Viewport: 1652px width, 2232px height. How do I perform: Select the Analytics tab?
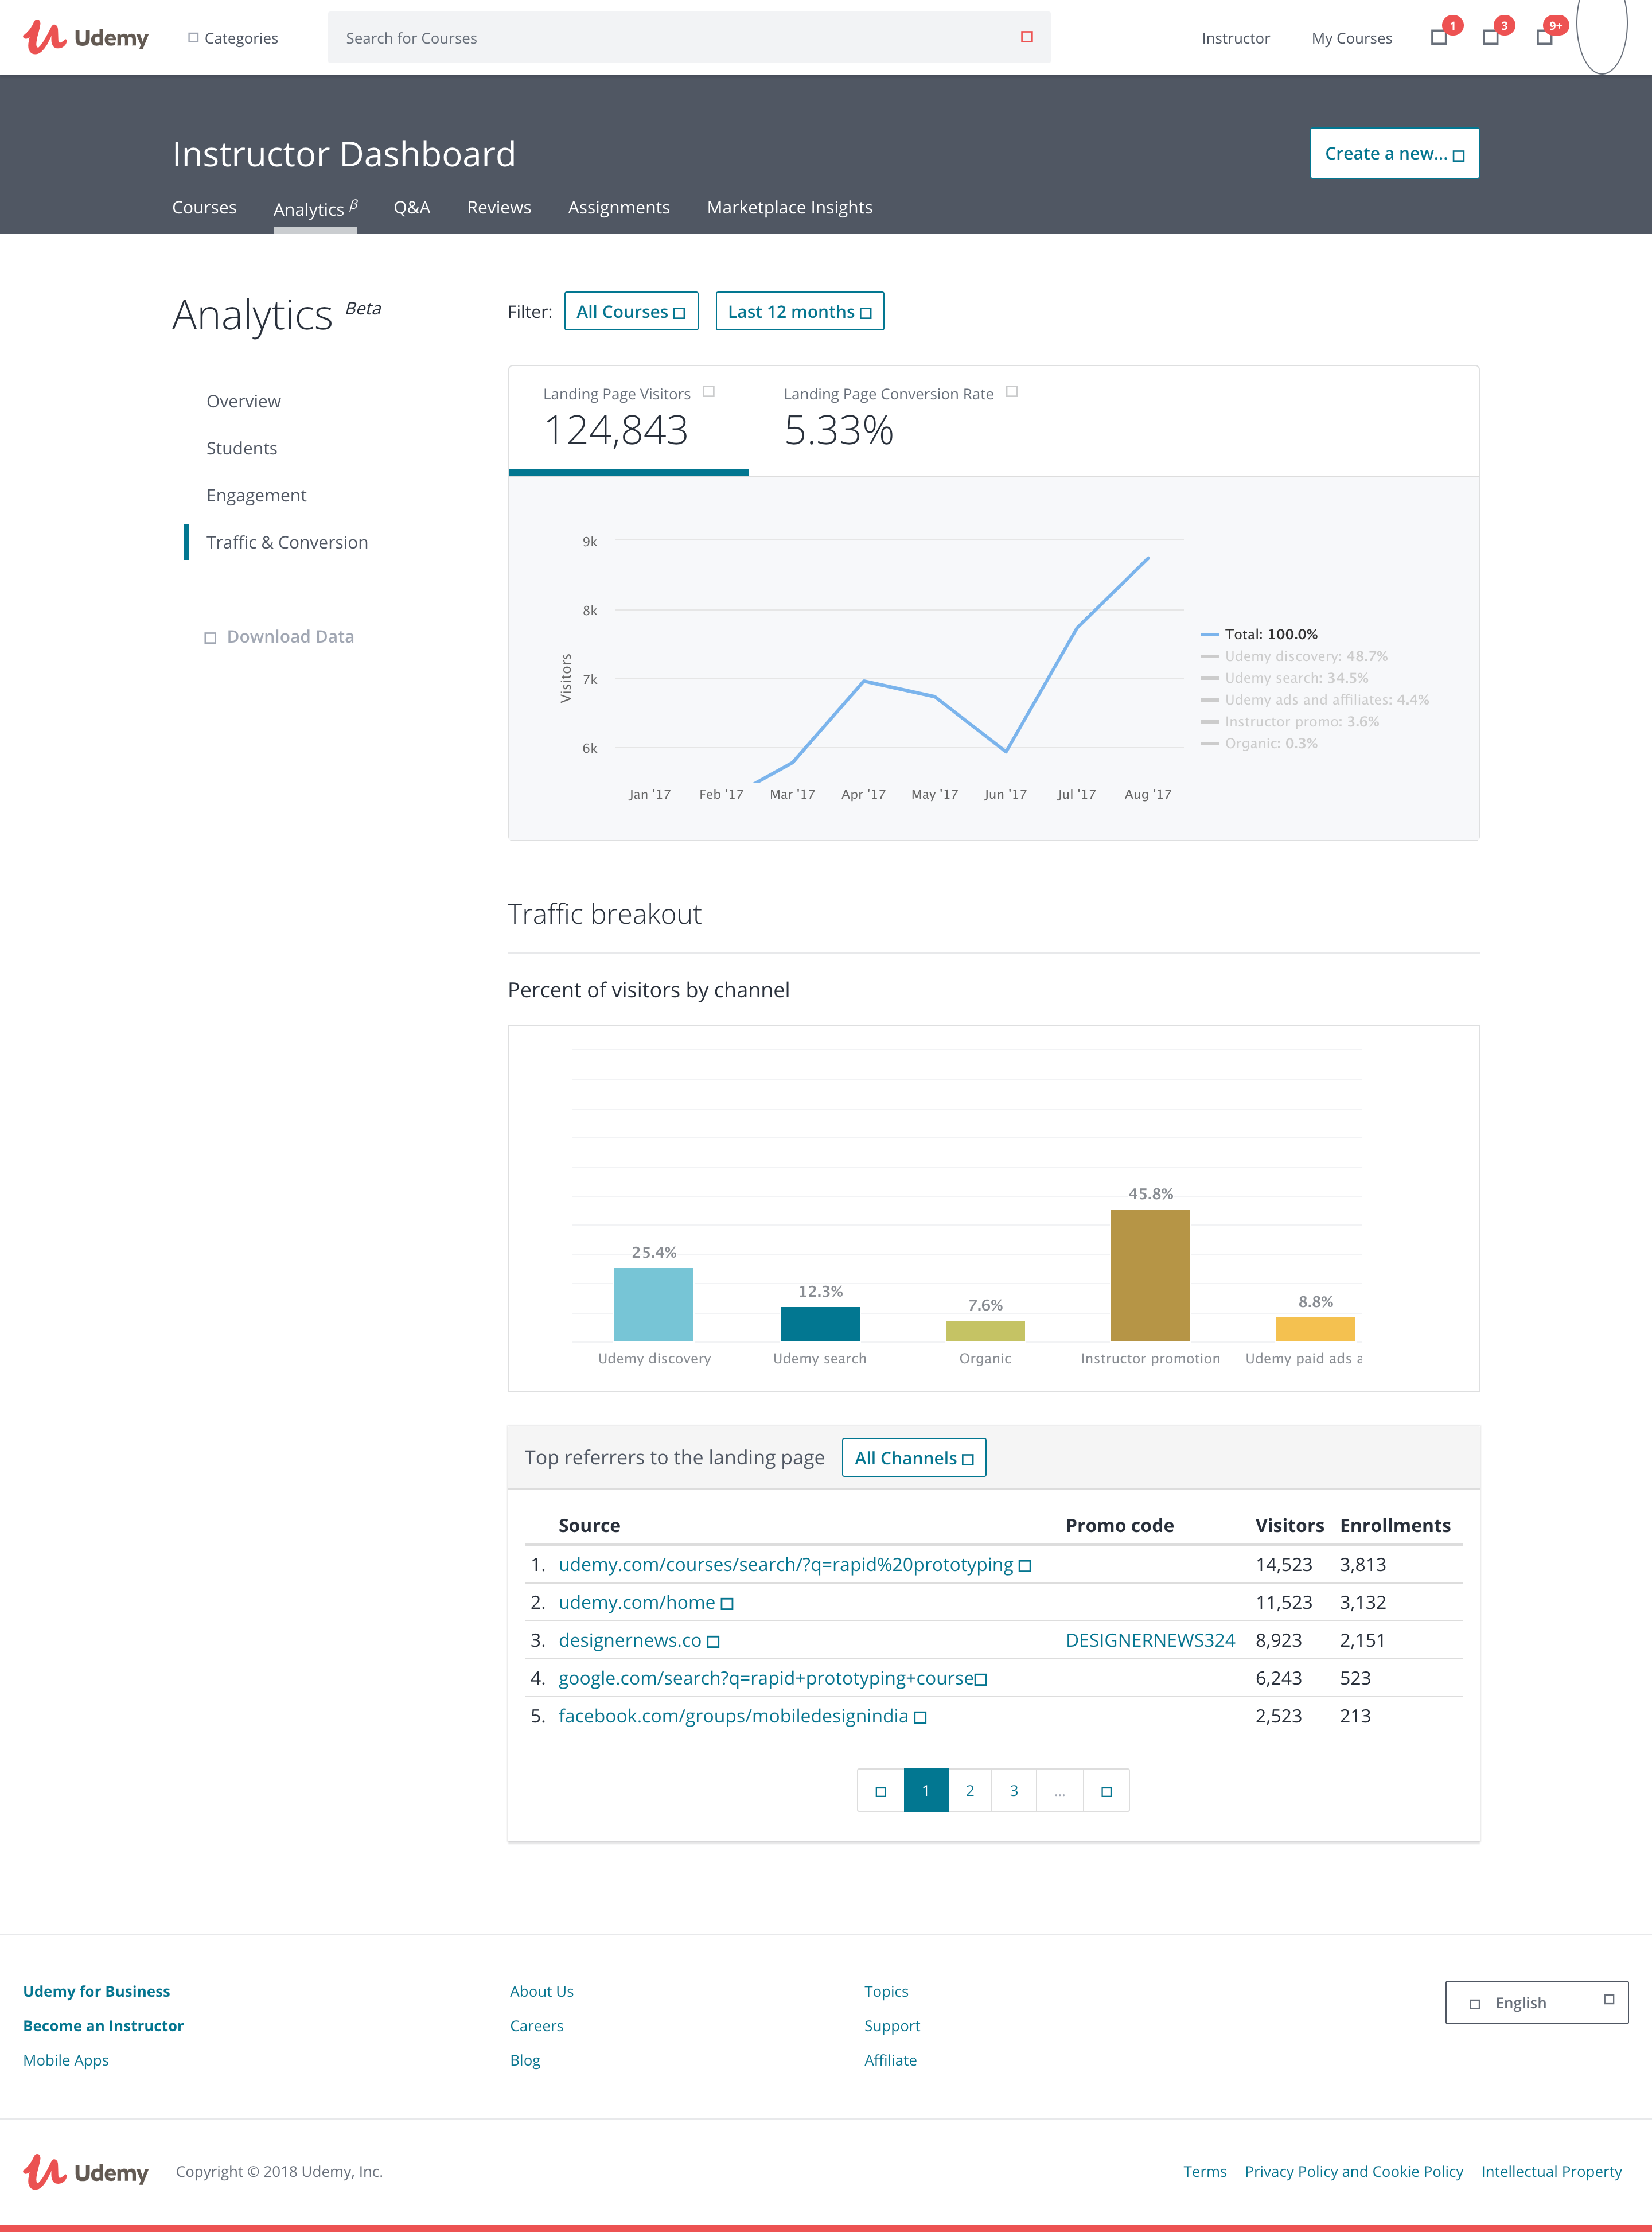pos(315,208)
